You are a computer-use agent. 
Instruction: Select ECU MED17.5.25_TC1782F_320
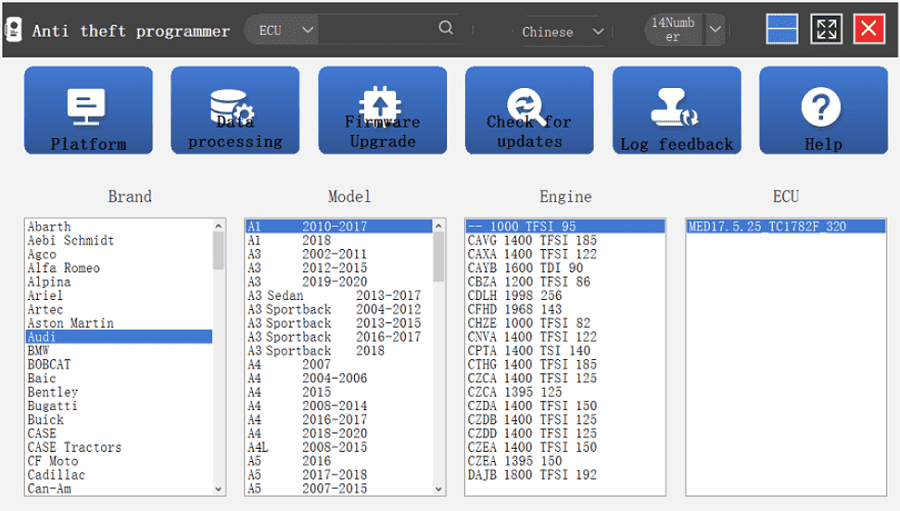click(786, 227)
